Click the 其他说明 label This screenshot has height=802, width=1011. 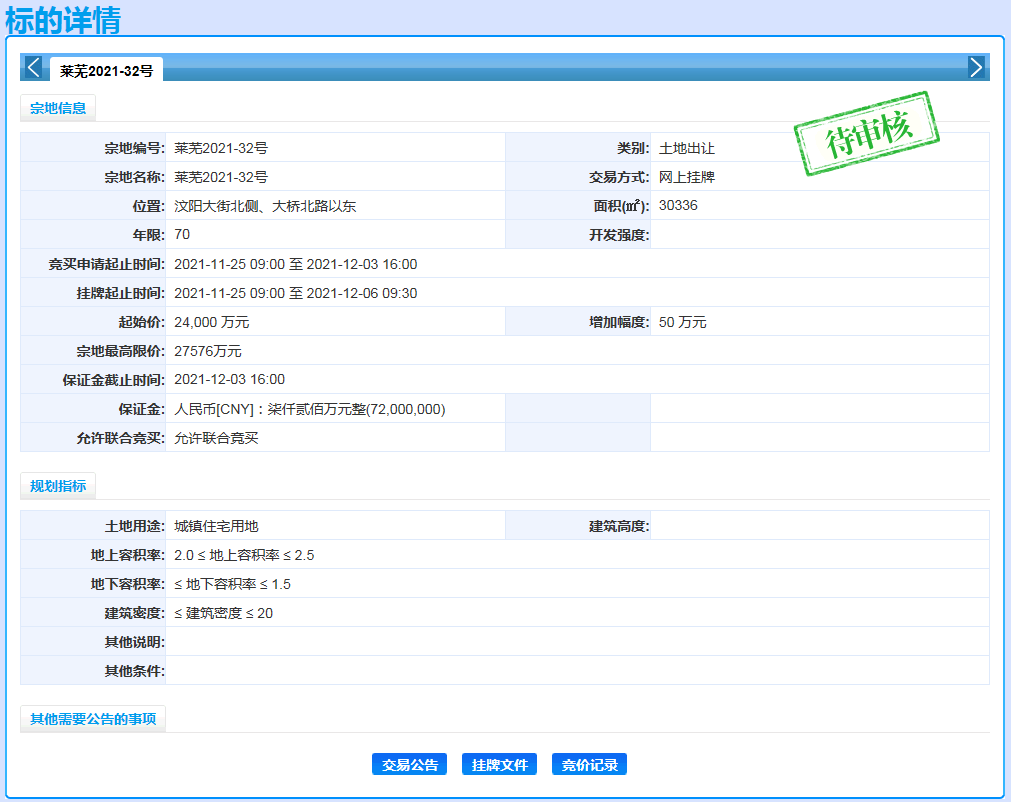pyautogui.click(x=135, y=643)
